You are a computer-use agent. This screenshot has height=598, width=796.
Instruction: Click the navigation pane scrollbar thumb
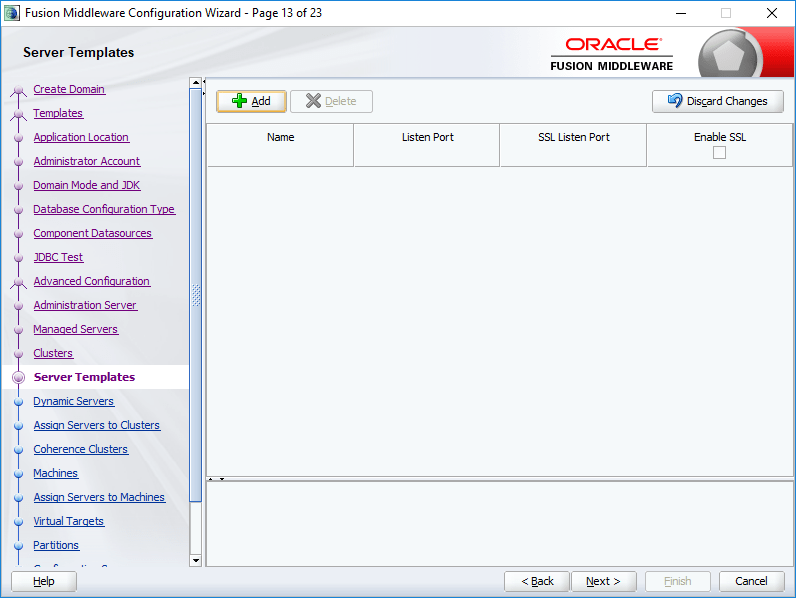tap(195, 295)
